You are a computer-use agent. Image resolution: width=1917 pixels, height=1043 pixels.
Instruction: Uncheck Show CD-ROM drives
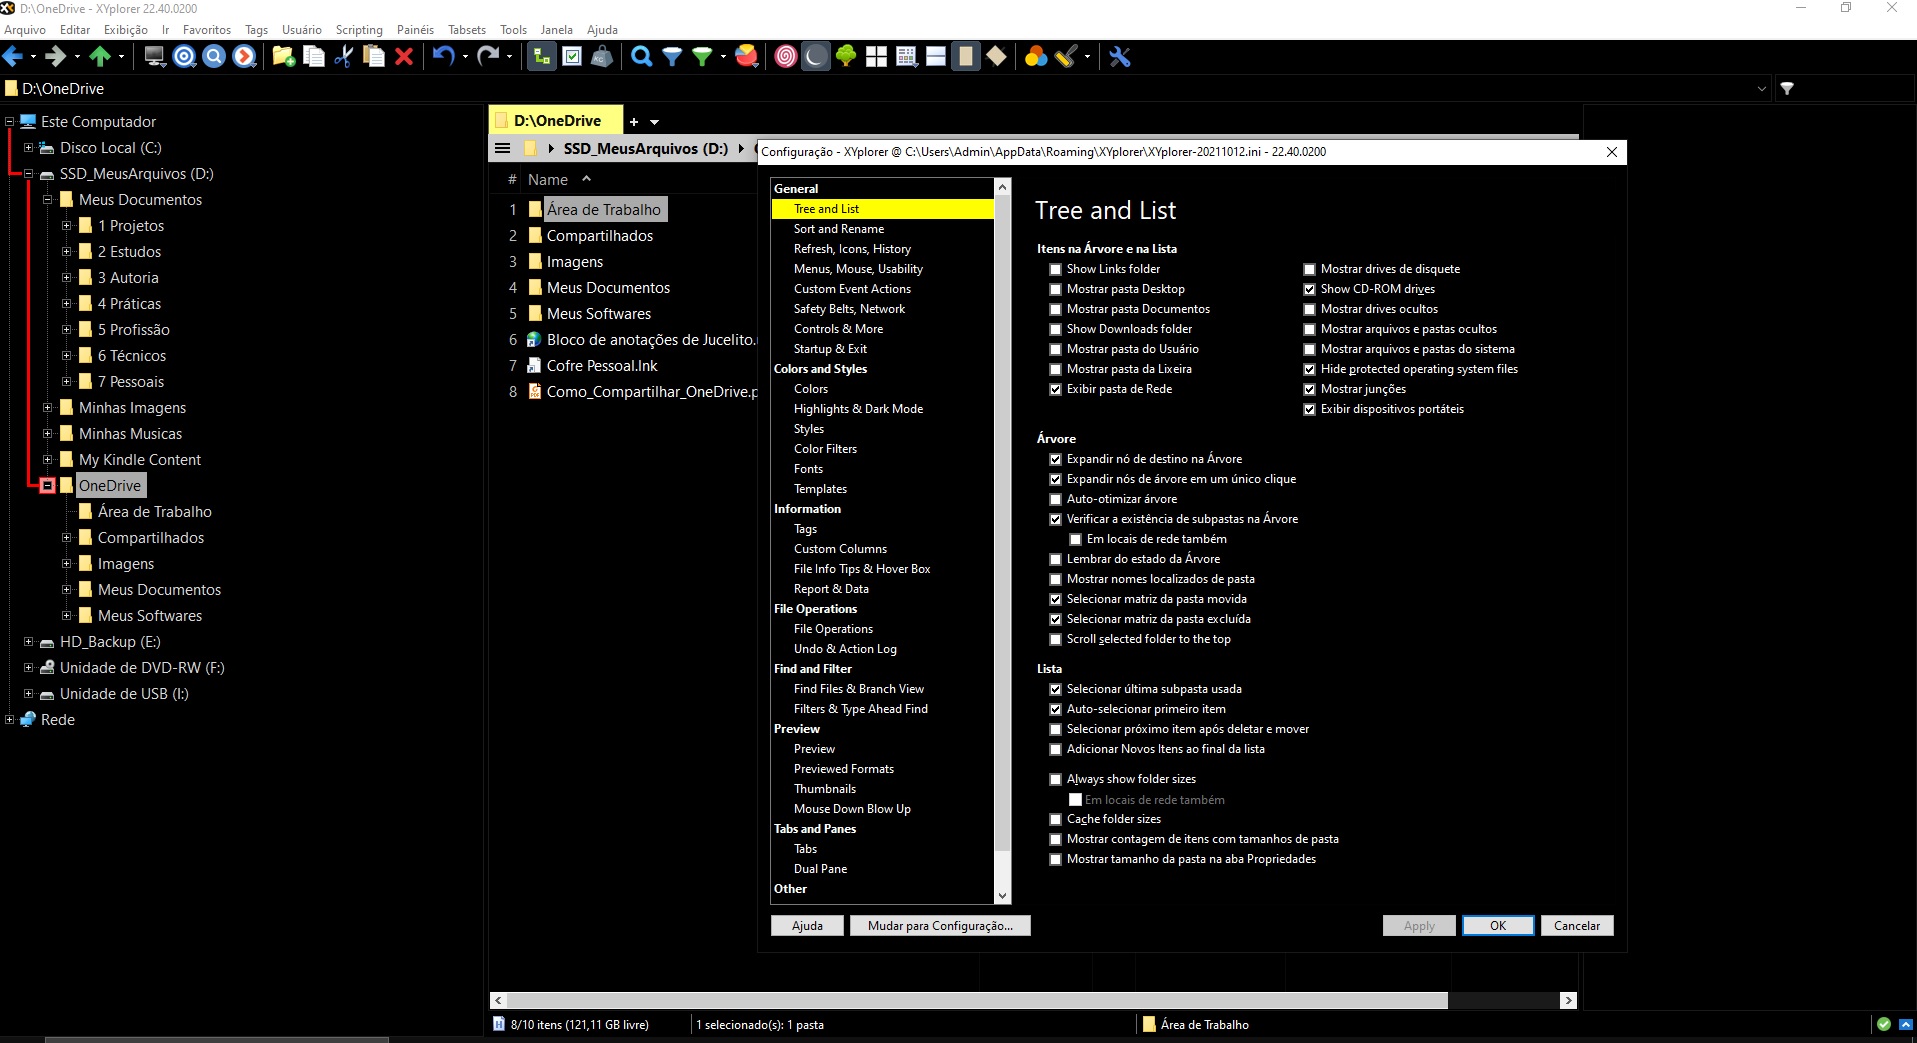[1309, 289]
